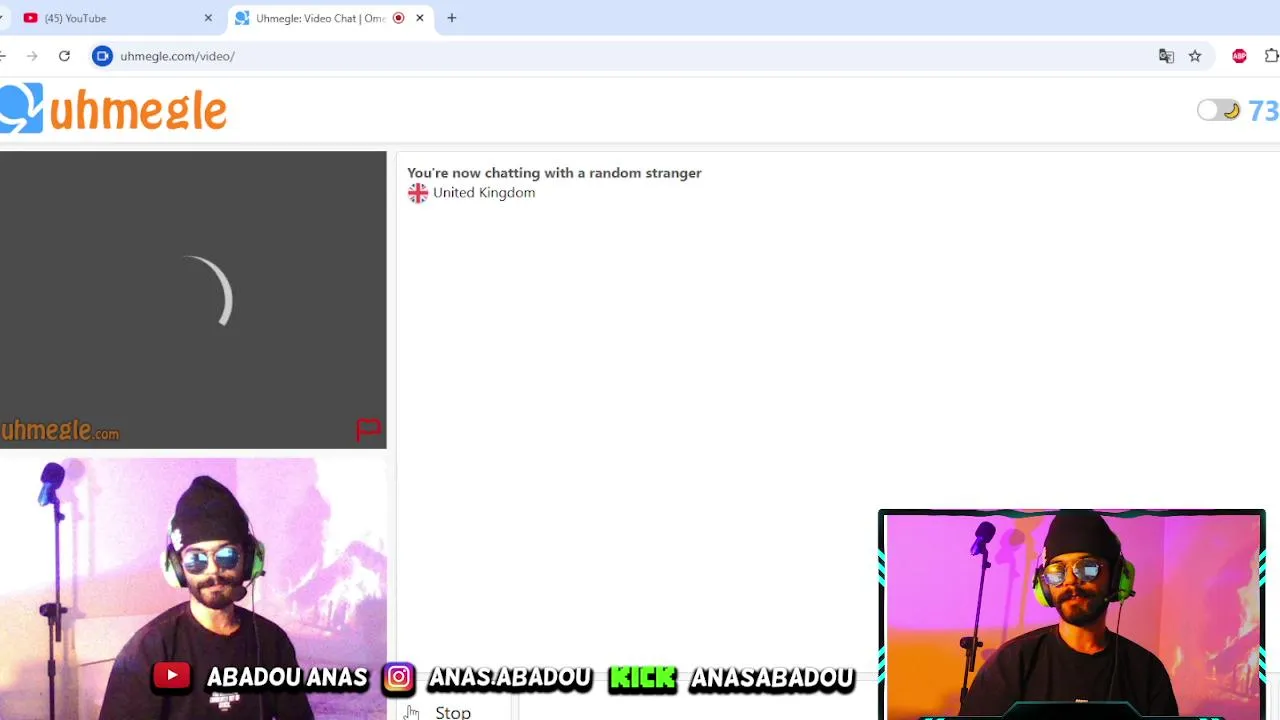The width and height of the screenshot is (1280, 720).
Task: Click the YouTube logo in overlay banner
Action: pyautogui.click(x=172, y=676)
